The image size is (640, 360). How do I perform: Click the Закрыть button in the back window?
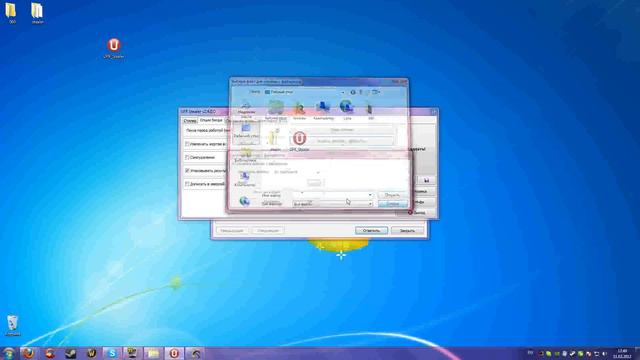click(407, 231)
